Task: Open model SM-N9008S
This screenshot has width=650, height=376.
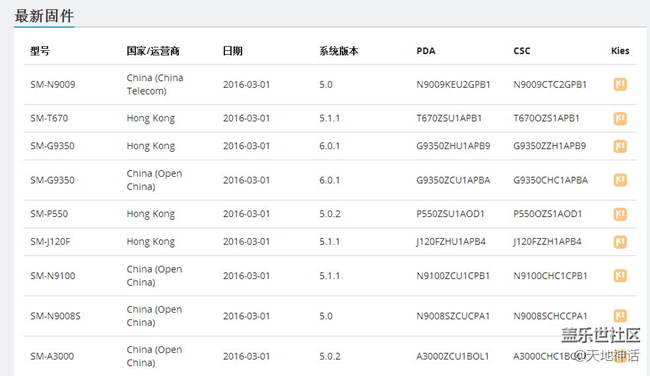Action: [55, 316]
